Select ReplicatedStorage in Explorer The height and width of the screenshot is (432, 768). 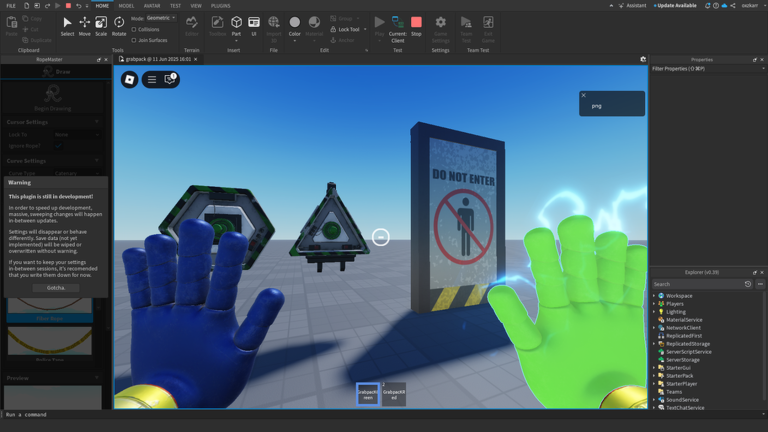tap(688, 344)
